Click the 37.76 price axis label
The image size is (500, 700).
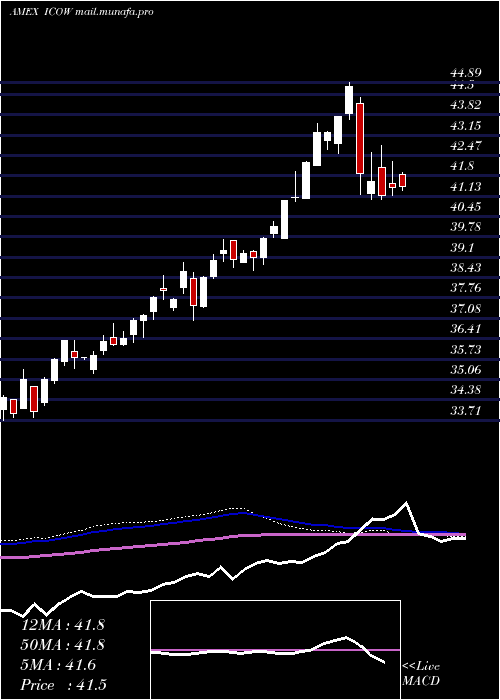tap(466, 288)
